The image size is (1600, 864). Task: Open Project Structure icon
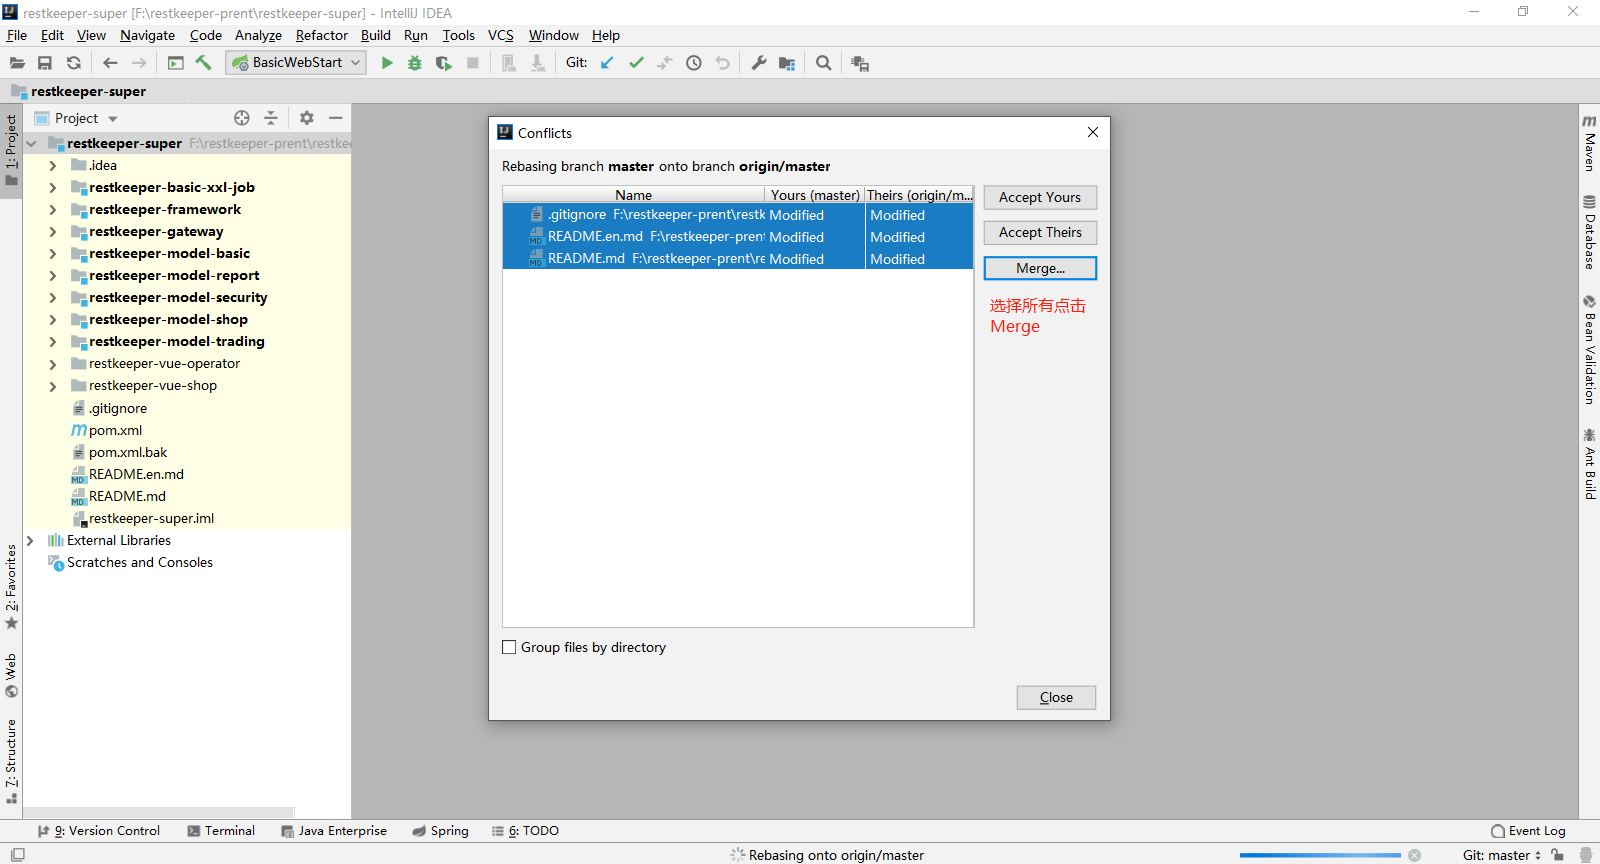click(x=787, y=63)
